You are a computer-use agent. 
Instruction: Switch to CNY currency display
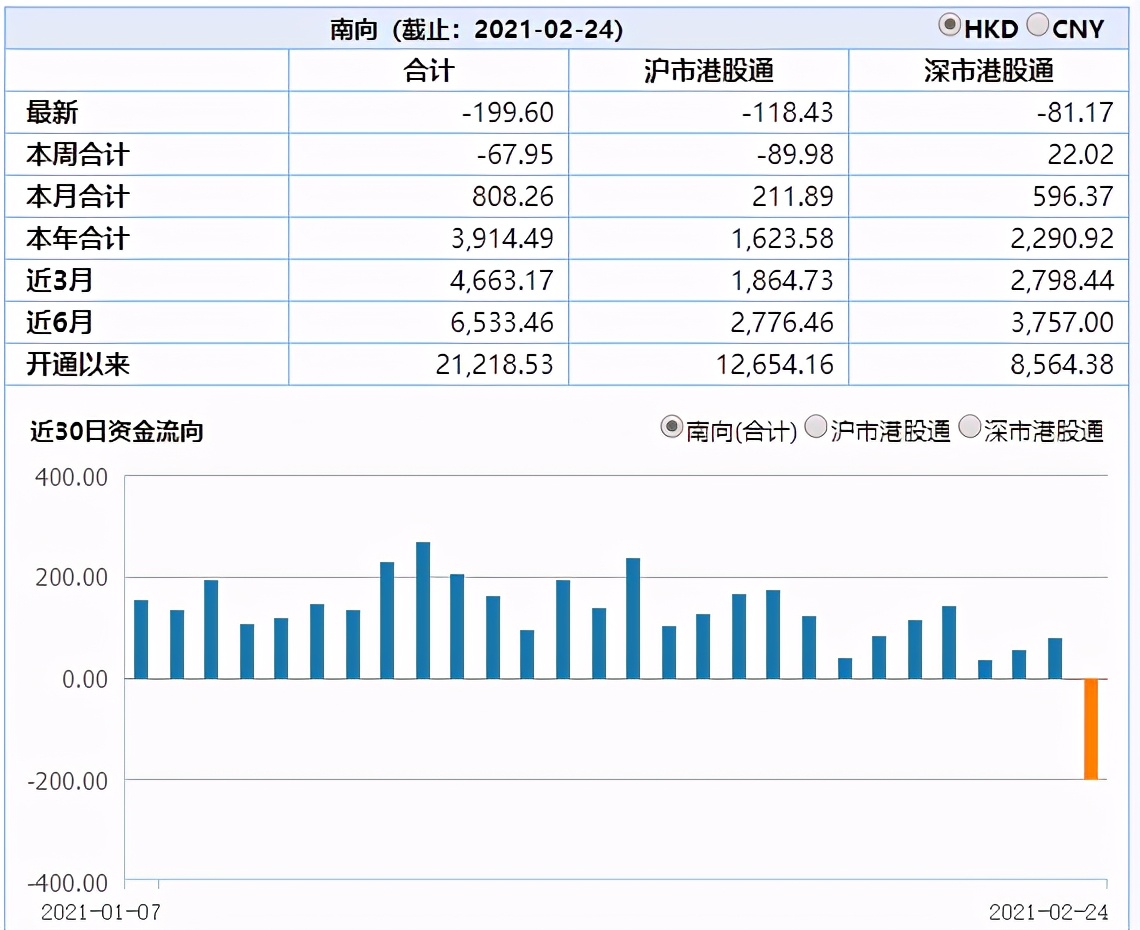pyautogui.click(x=1038, y=25)
